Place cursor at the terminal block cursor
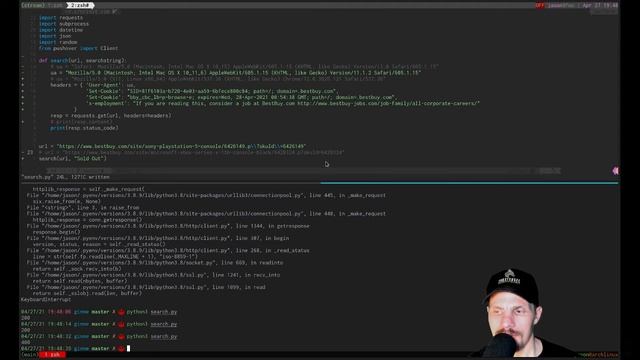This screenshot has height=360, width=640. pyautogui.click(x=128, y=349)
